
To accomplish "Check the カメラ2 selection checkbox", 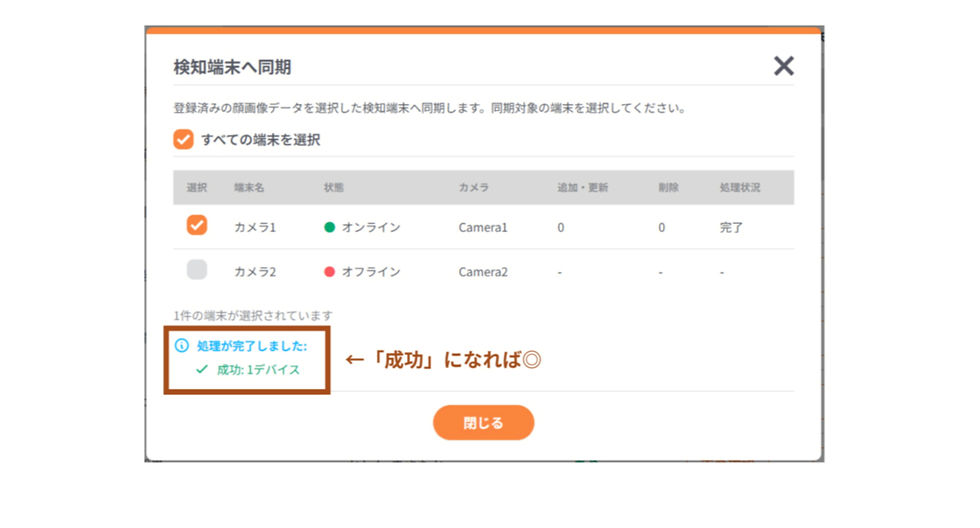I will [x=197, y=270].
